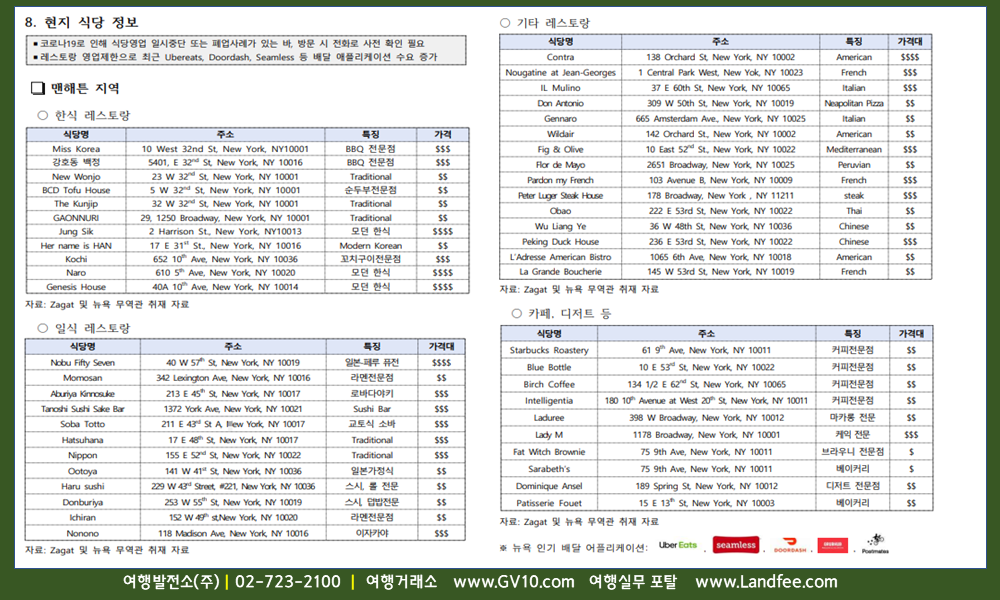This screenshot has height=600, width=1000.
Task: Select the Fig & Olive cell
Action: [561, 149]
